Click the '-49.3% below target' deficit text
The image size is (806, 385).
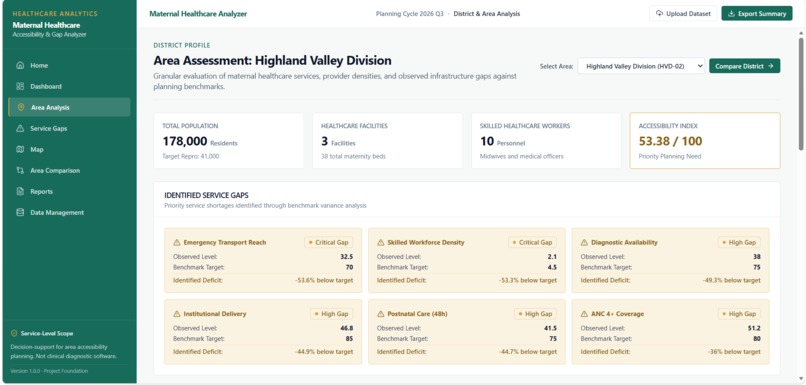731,281
